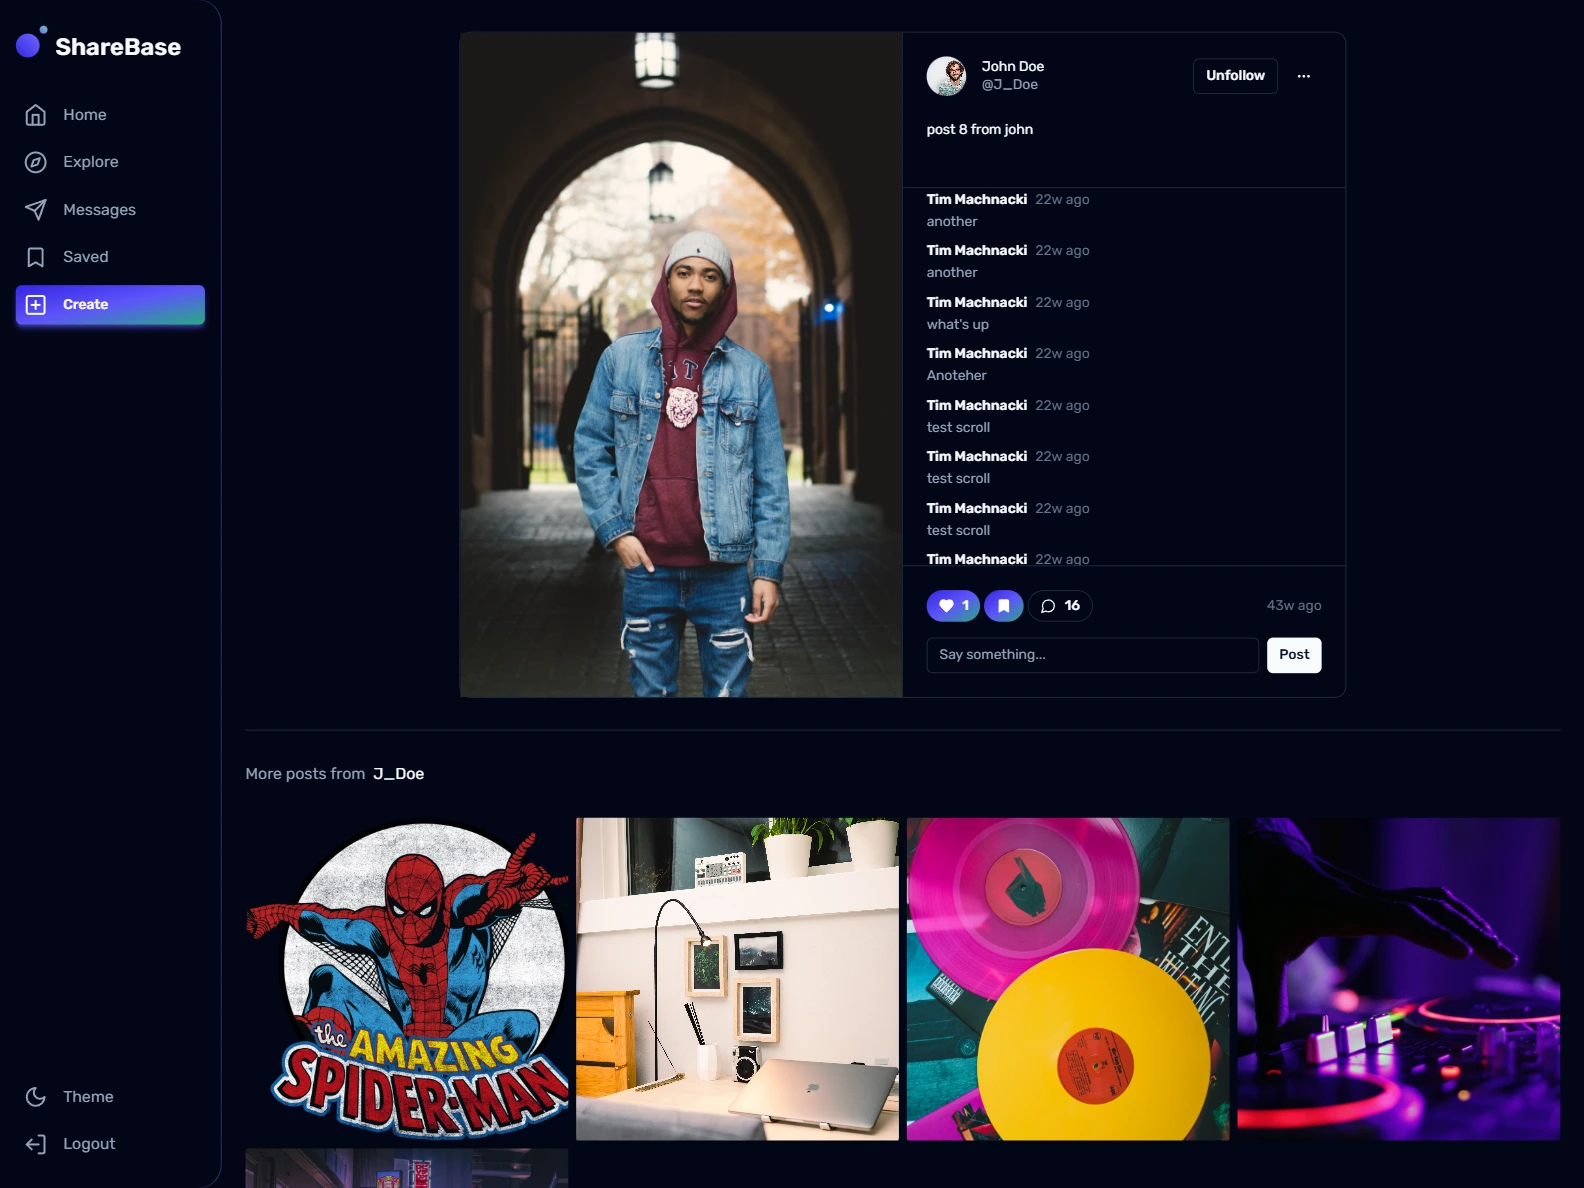This screenshot has height=1188, width=1584.
Task: Open the Messages menu item
Action: (x=110, y=210)
